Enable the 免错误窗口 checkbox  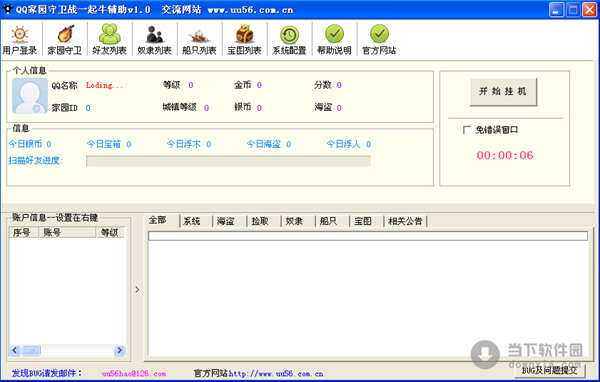pos(467,130)
